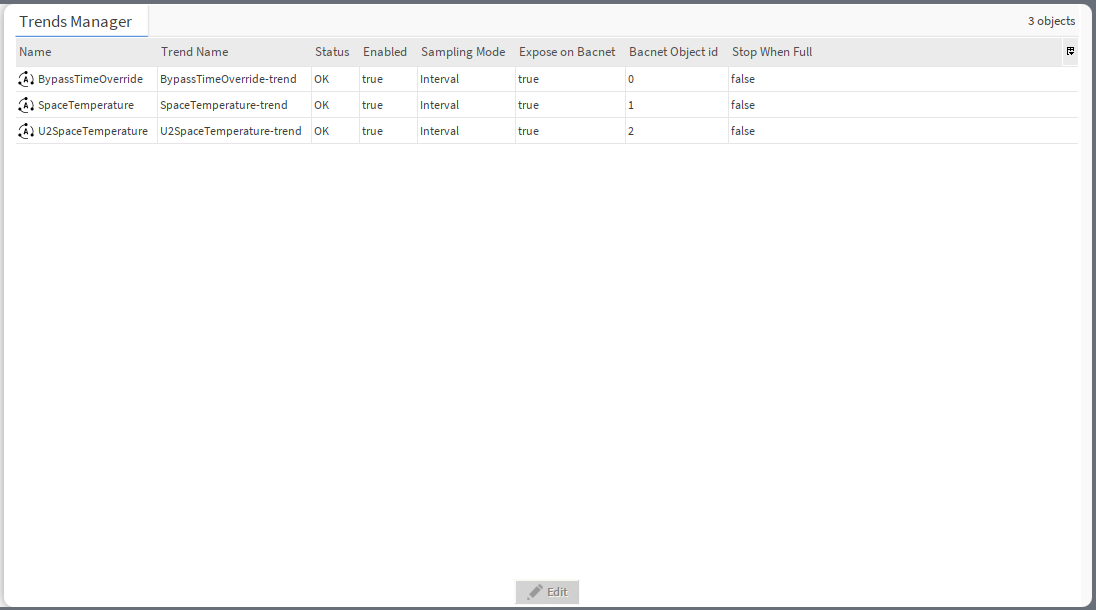Sort by Stop When Full column
Screen dimensions: 1096x610
772,52
